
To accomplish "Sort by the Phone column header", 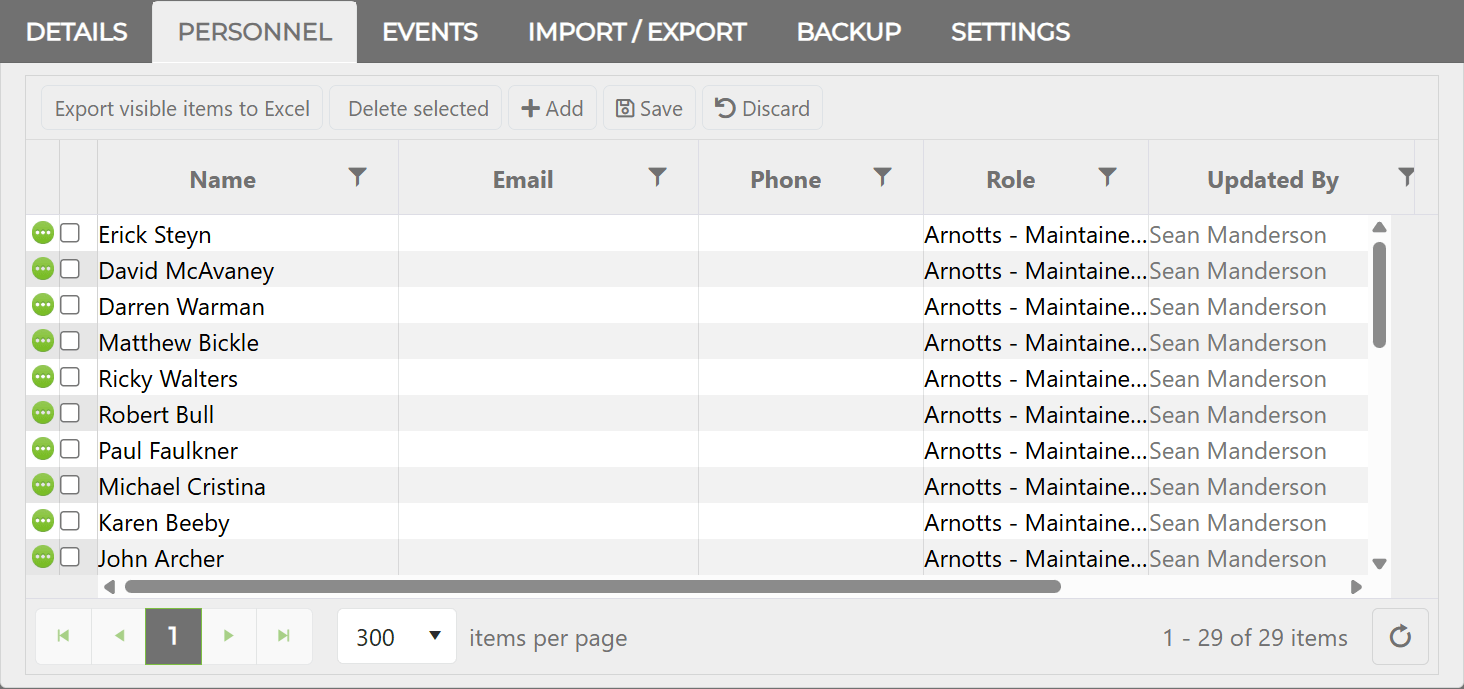I will 786,180.
